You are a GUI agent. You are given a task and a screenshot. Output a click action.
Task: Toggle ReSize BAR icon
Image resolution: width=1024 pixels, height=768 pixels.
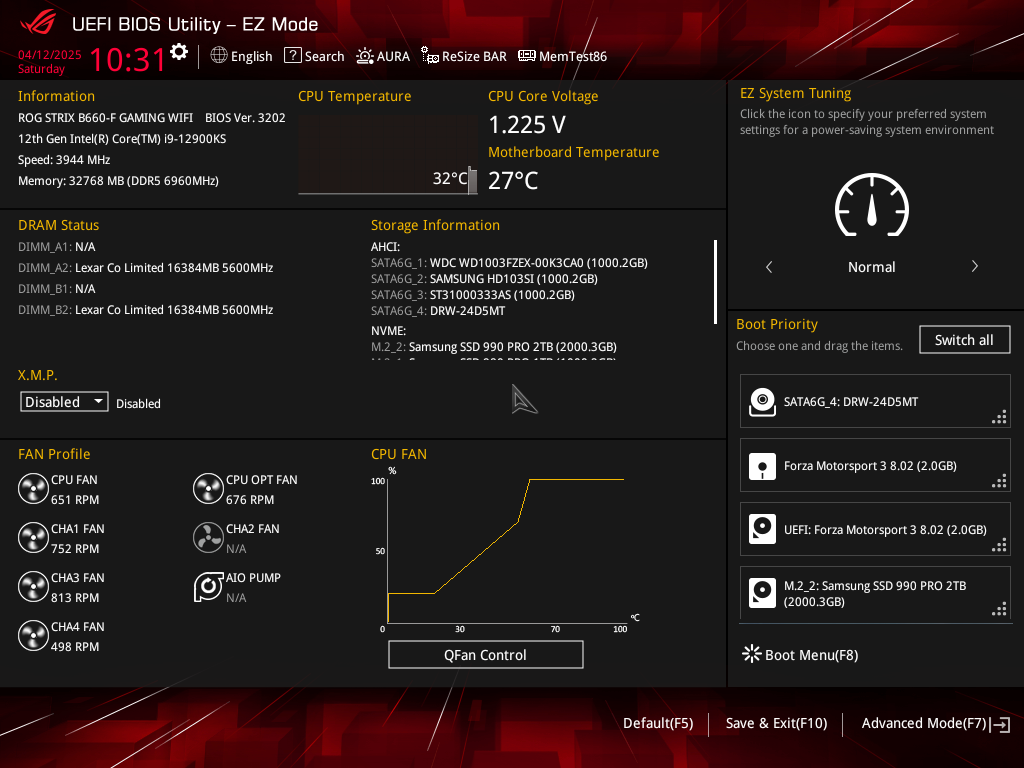(430, 56)
